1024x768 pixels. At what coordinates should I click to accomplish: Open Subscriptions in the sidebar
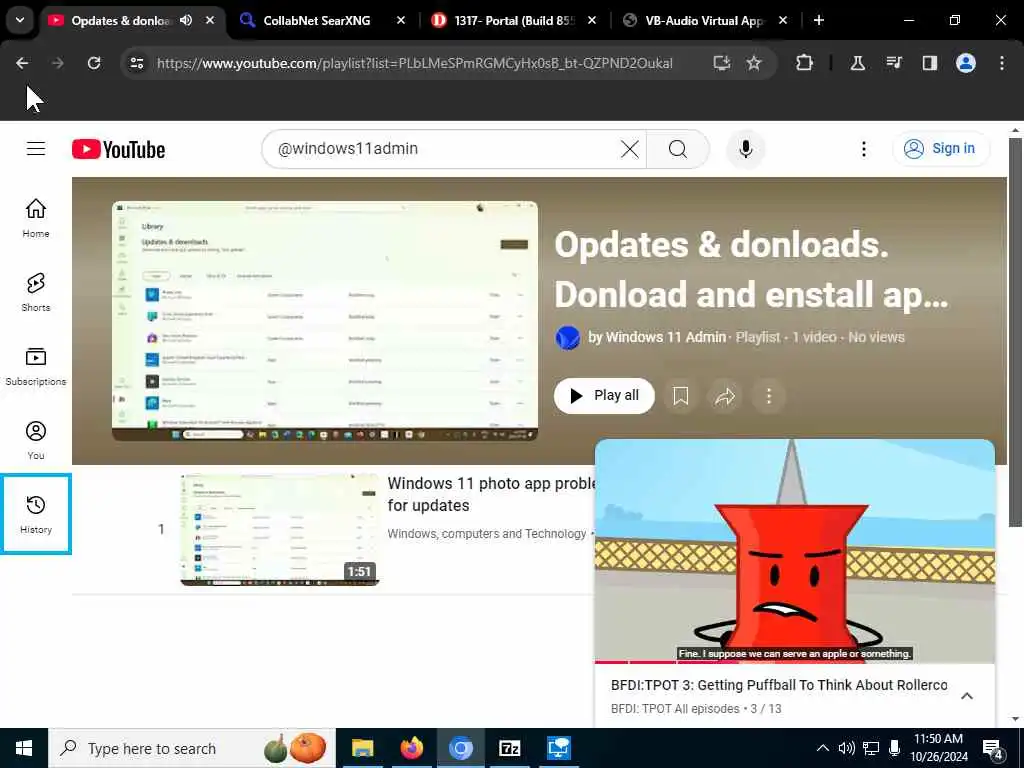(36, 366)
